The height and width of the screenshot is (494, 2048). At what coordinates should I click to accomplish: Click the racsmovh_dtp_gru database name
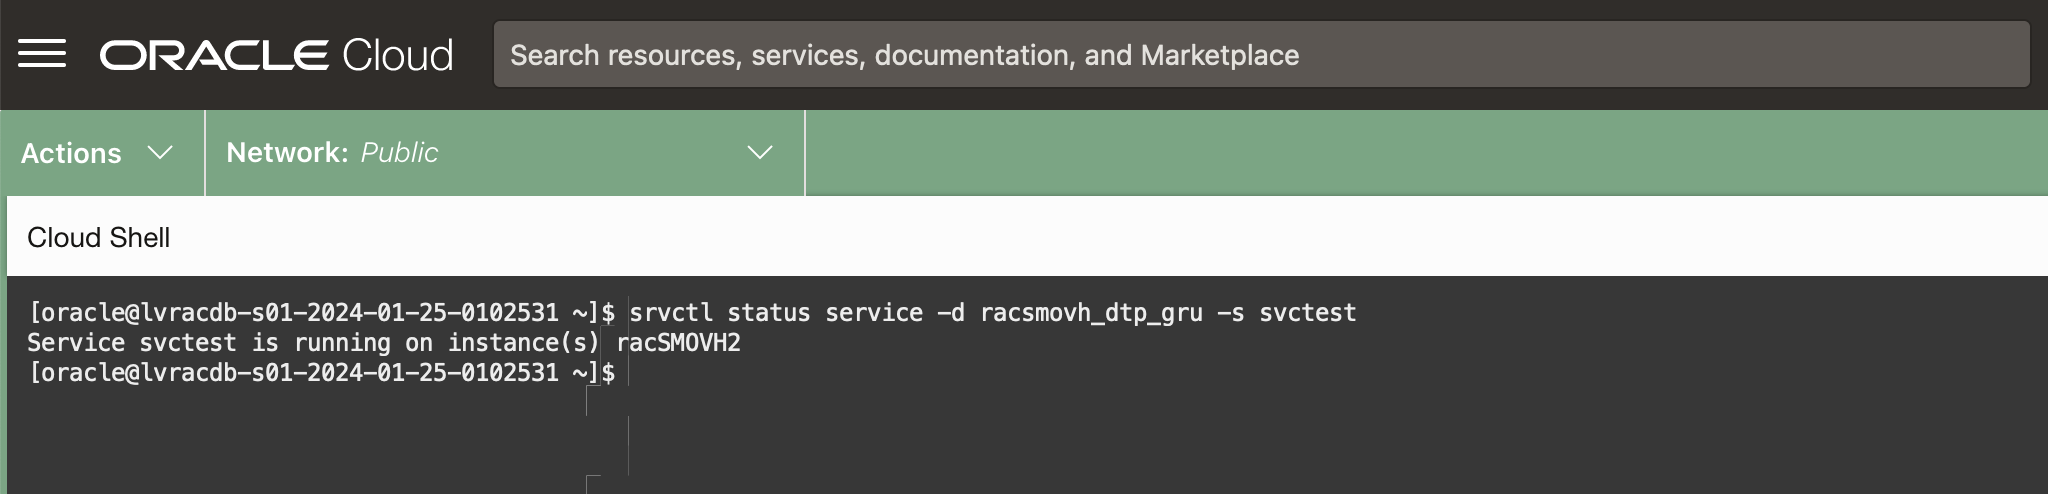1091,313
